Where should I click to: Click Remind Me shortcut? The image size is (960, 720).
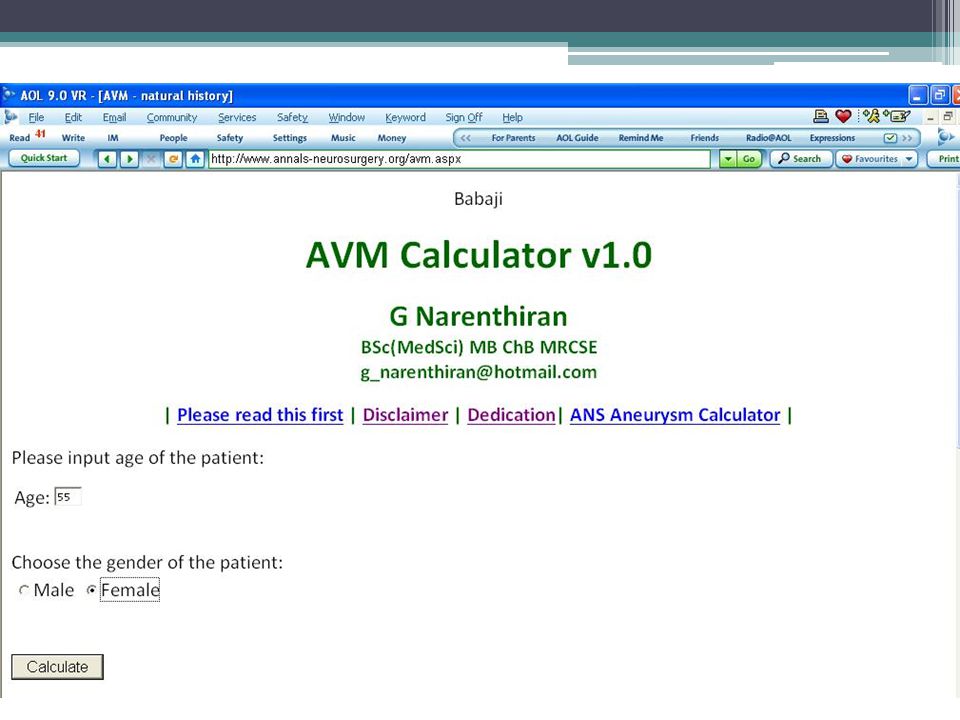pos(641,138)
